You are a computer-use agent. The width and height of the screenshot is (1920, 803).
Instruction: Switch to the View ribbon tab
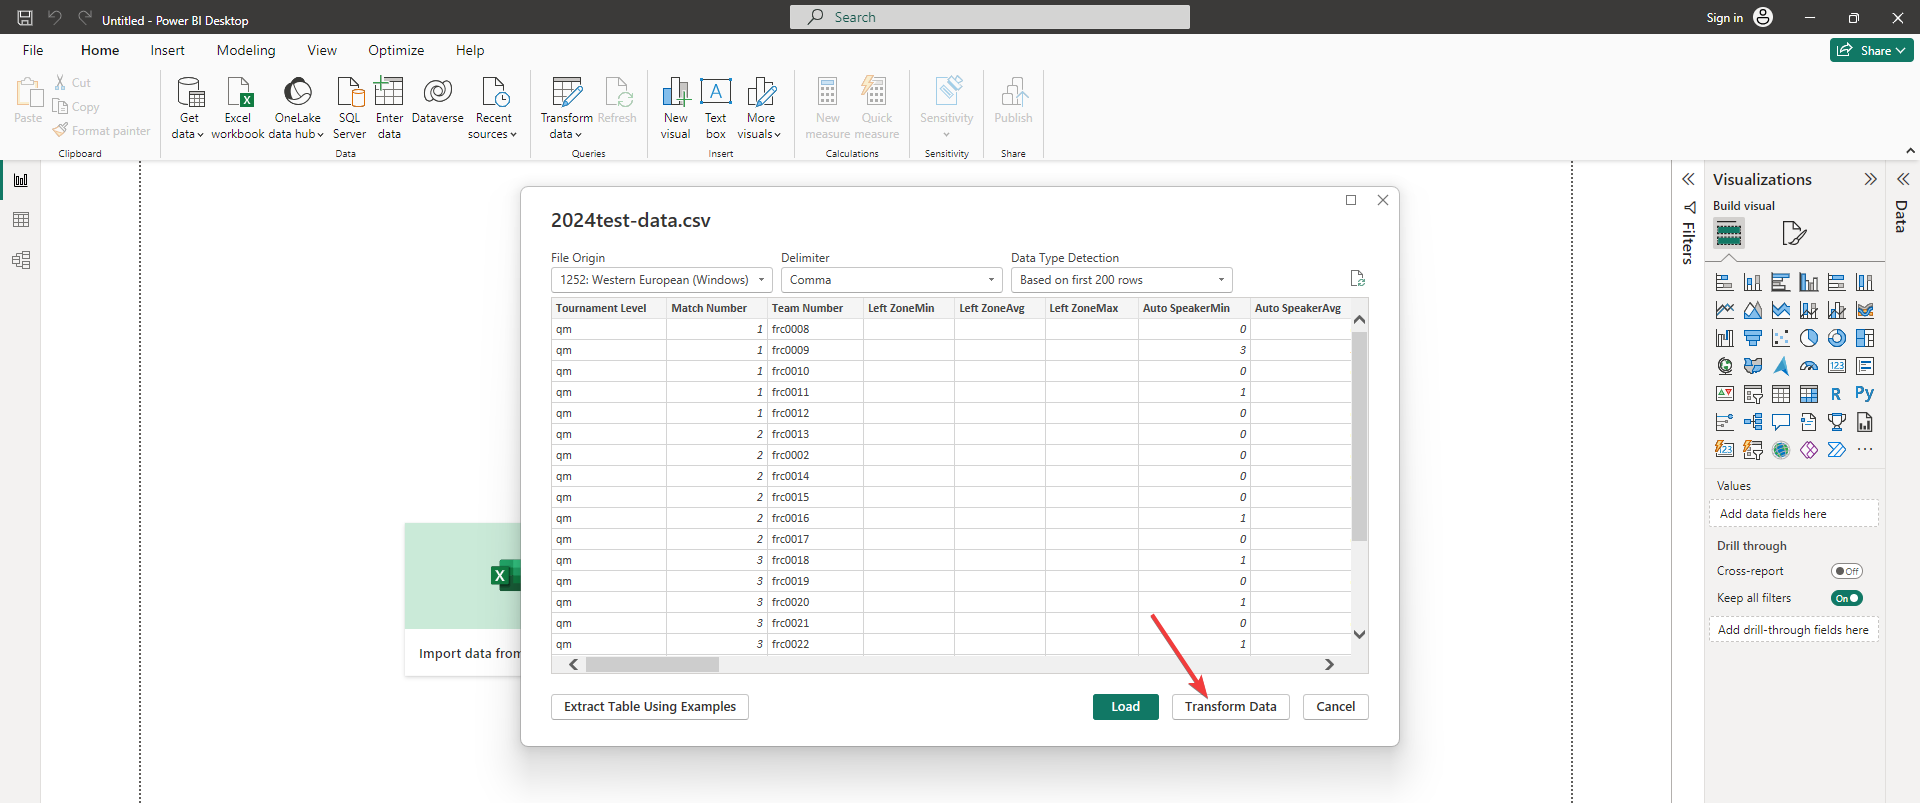(x=322, y=50)
